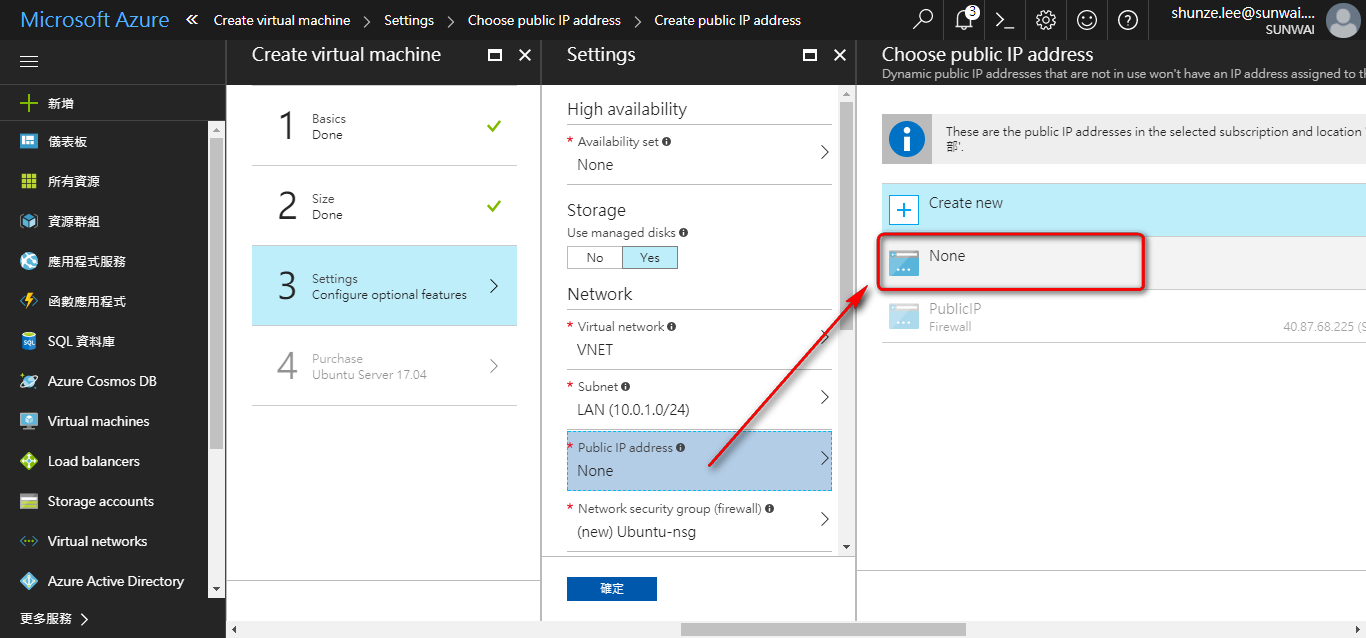Image resolution: width=1366 pixels, height=638 pixels.
Task: Go to Create public IP address breadcrumb
Action: 728,20
